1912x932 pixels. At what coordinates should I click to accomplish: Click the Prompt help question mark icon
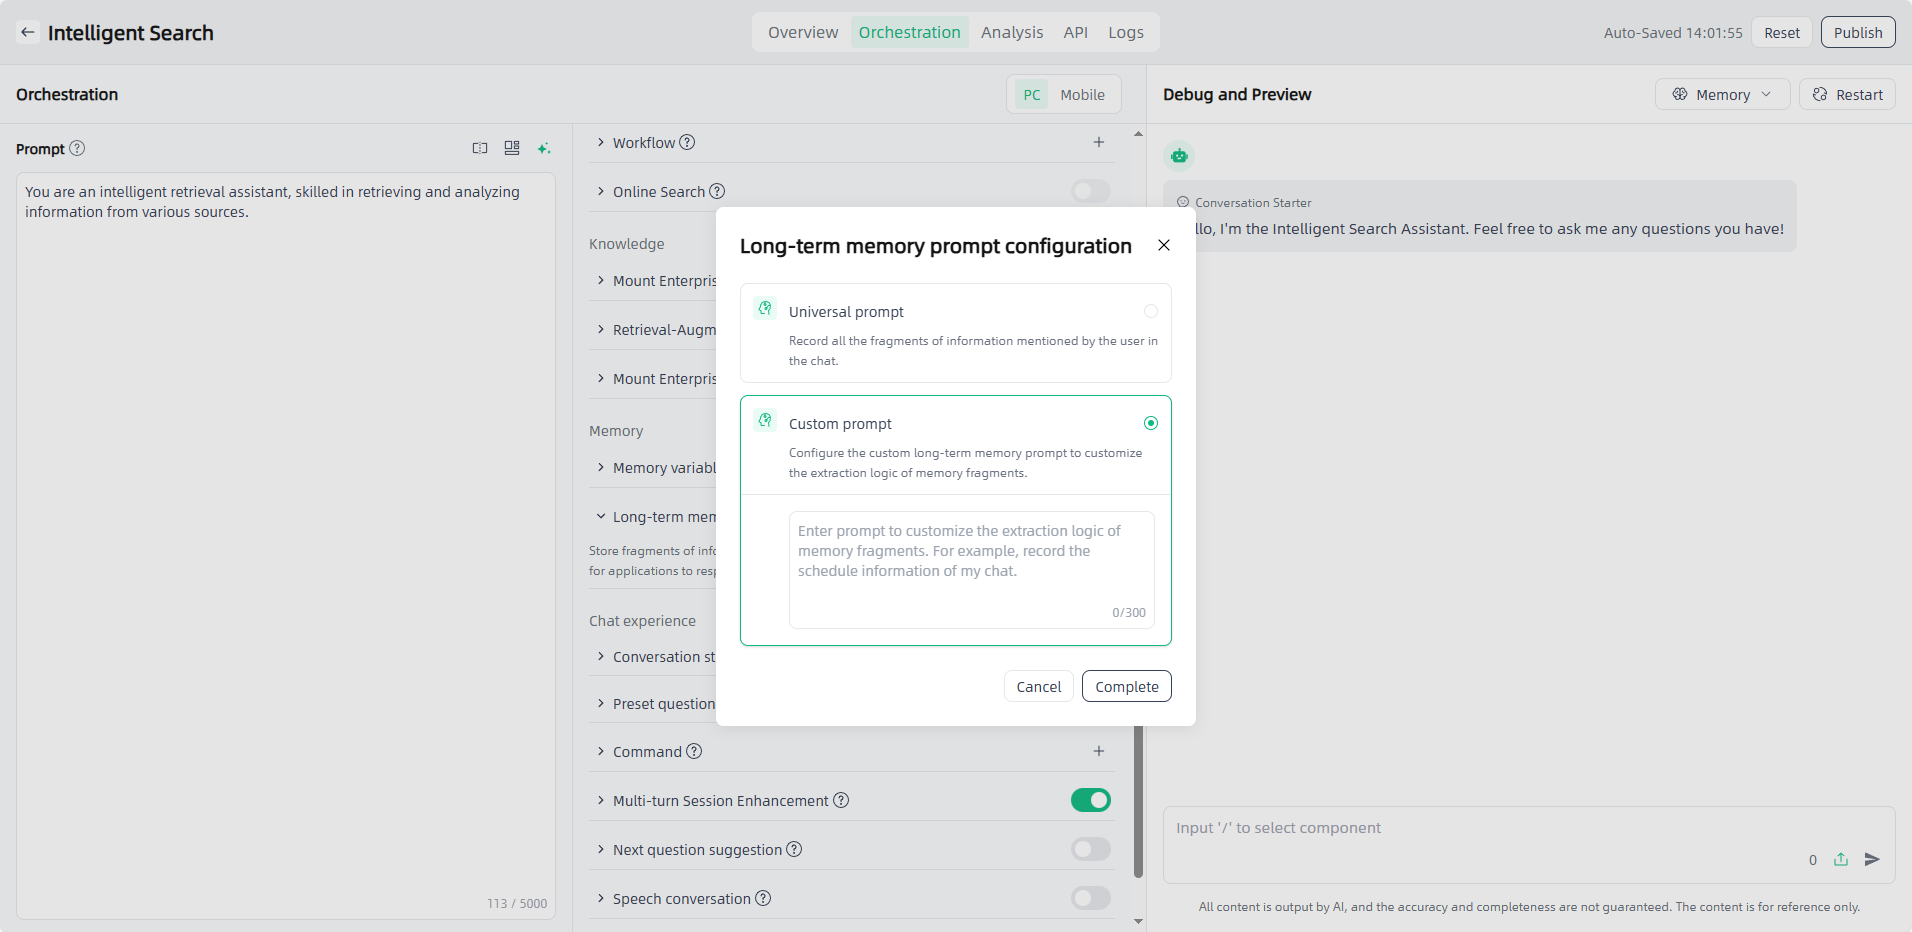click(77, 148)
